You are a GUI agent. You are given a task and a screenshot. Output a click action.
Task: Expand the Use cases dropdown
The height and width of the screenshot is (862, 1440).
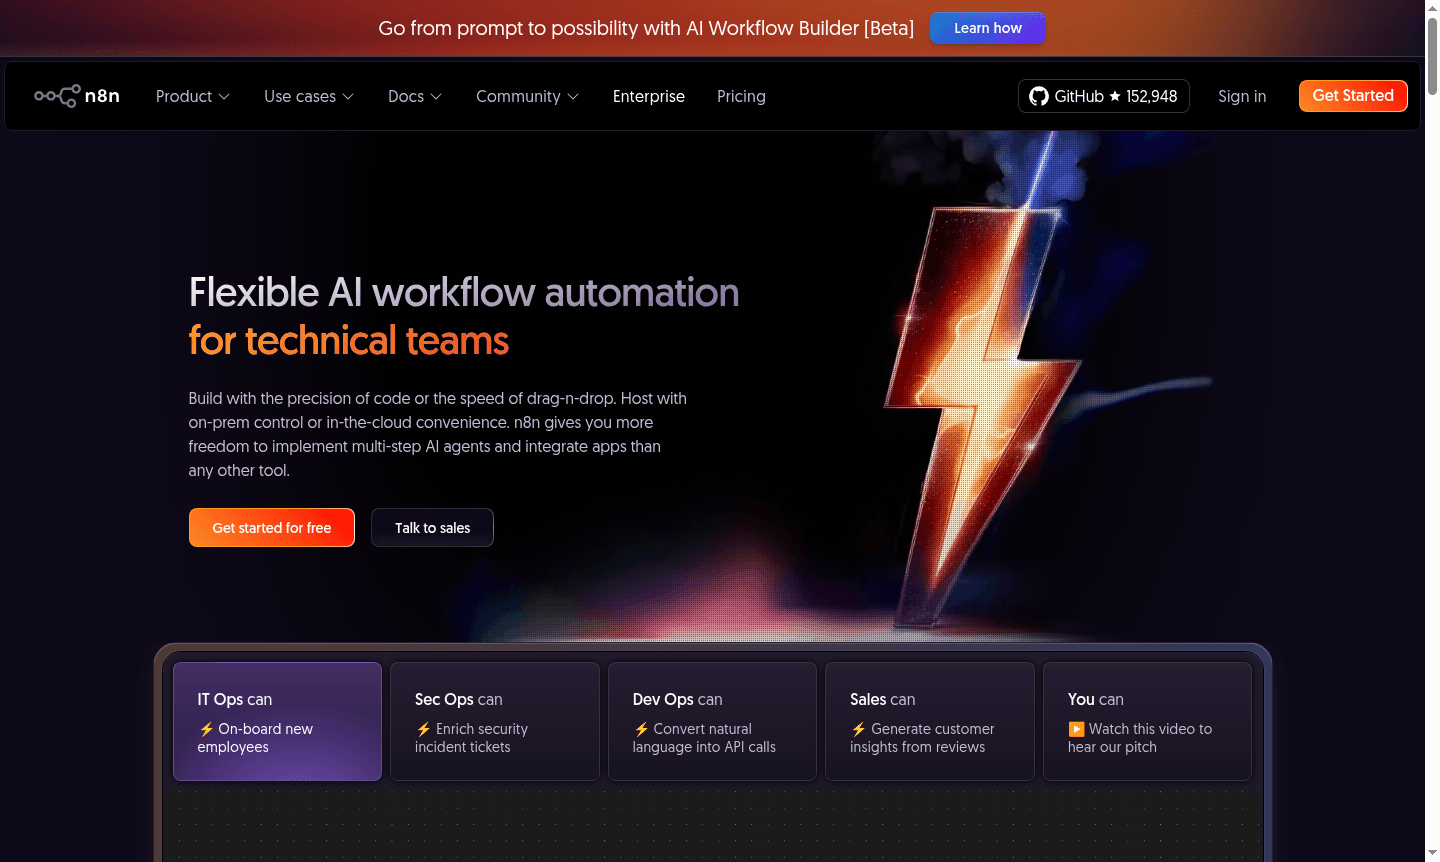[309, 96]
